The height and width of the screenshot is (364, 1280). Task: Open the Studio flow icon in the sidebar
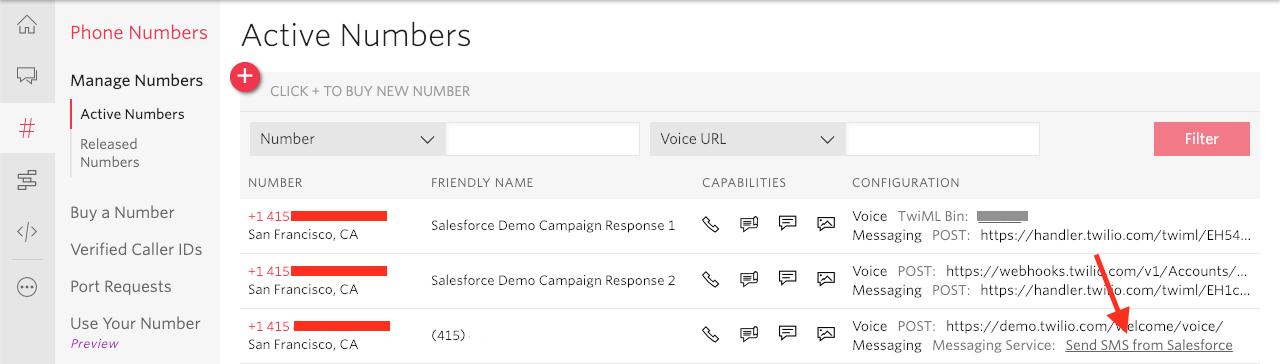point(27,180)
